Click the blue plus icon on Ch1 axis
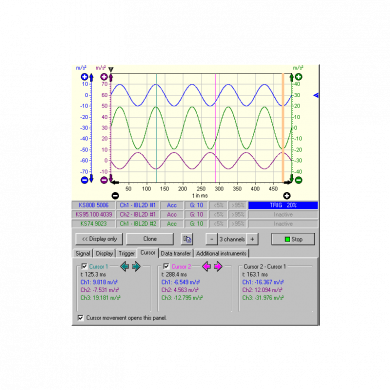The width and height of the screenshot is (390, 390). pyautogui.click(x=85, y=77)
